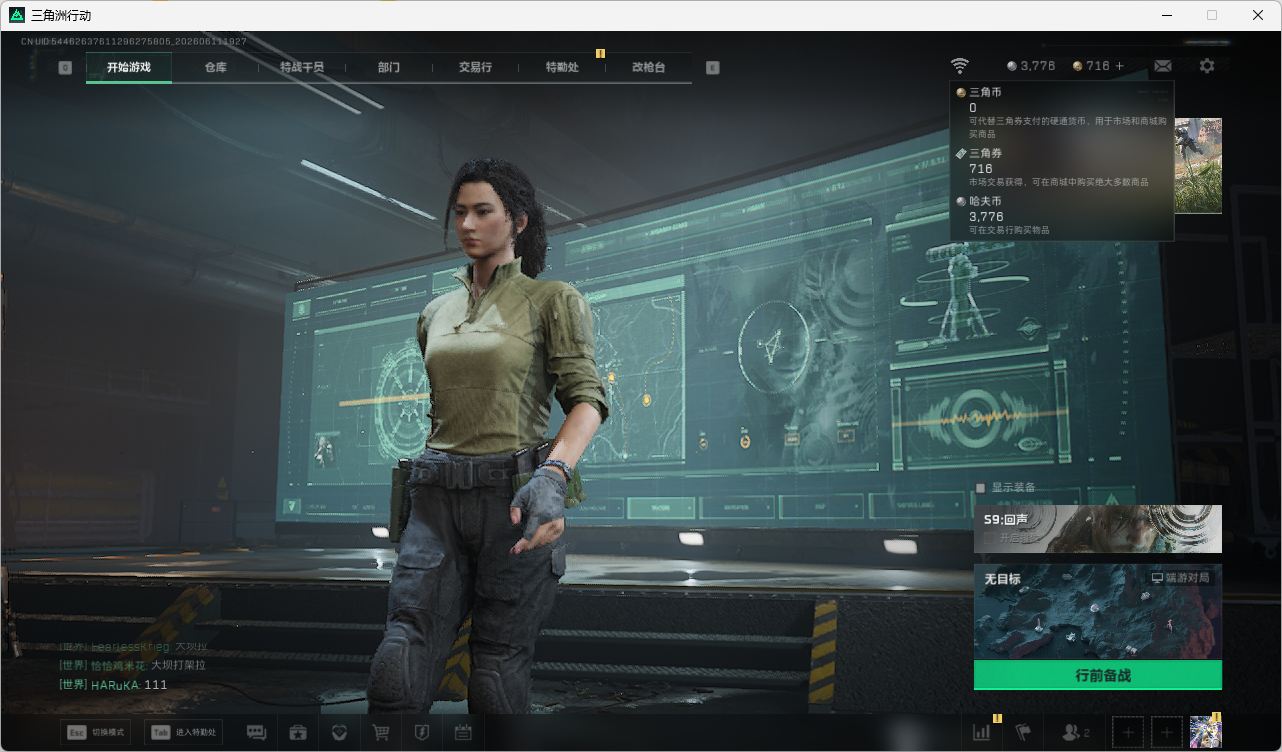
Task: Open the starred briefcase icon in bottom bar
Action: [x=298, y=733]
